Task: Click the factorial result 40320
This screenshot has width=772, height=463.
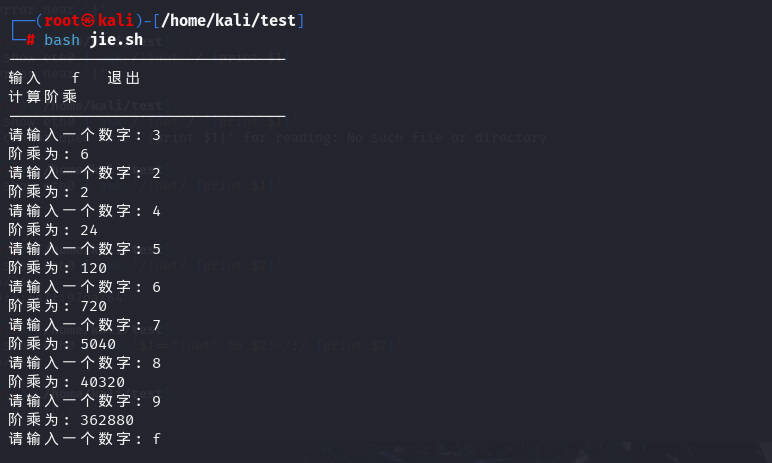Action: pos(102,382)
